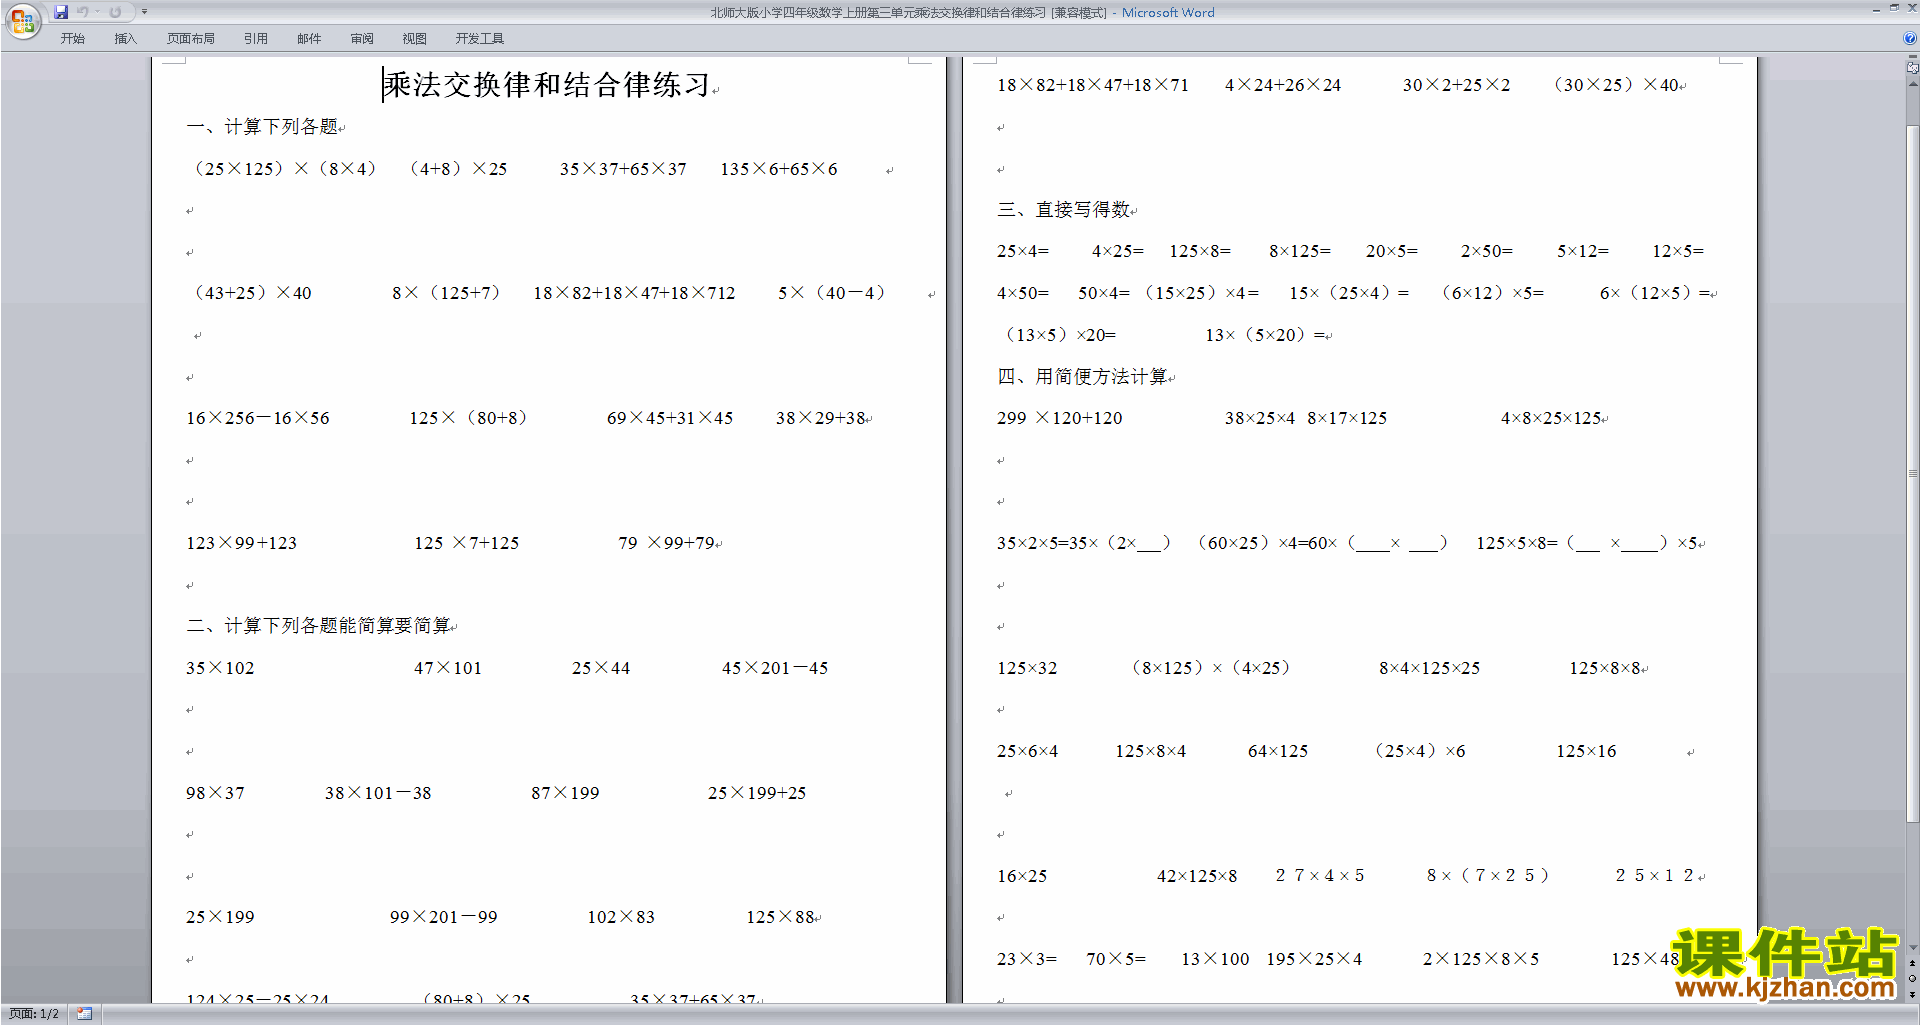Click expression 16×256−16×56

click(x=258, y=418)
